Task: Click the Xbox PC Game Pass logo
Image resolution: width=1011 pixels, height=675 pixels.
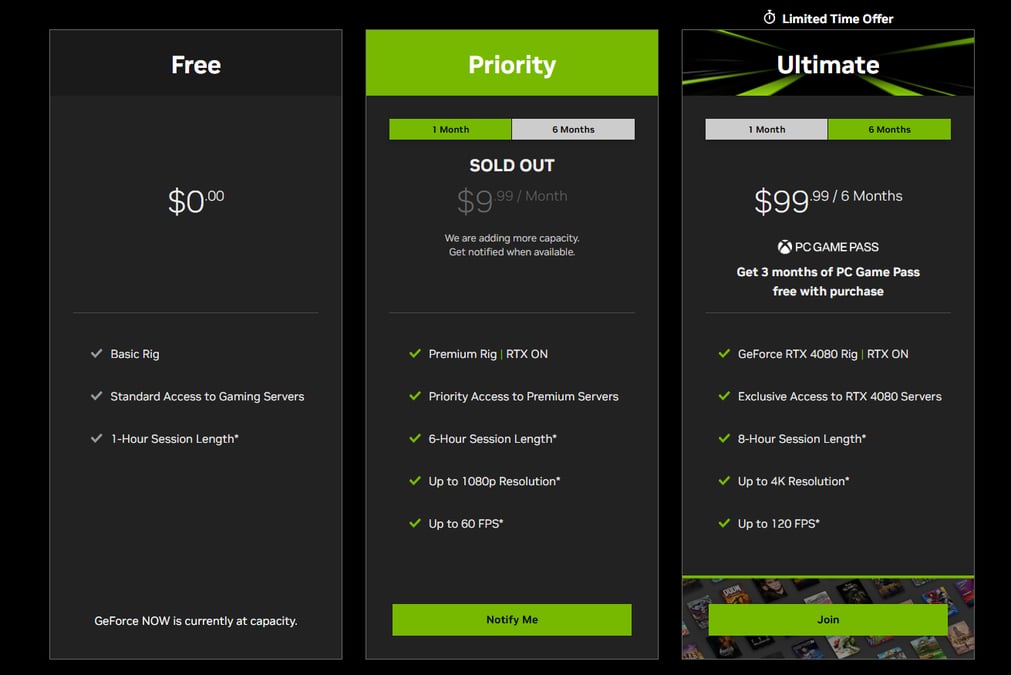Action: [x=828, y=247]
